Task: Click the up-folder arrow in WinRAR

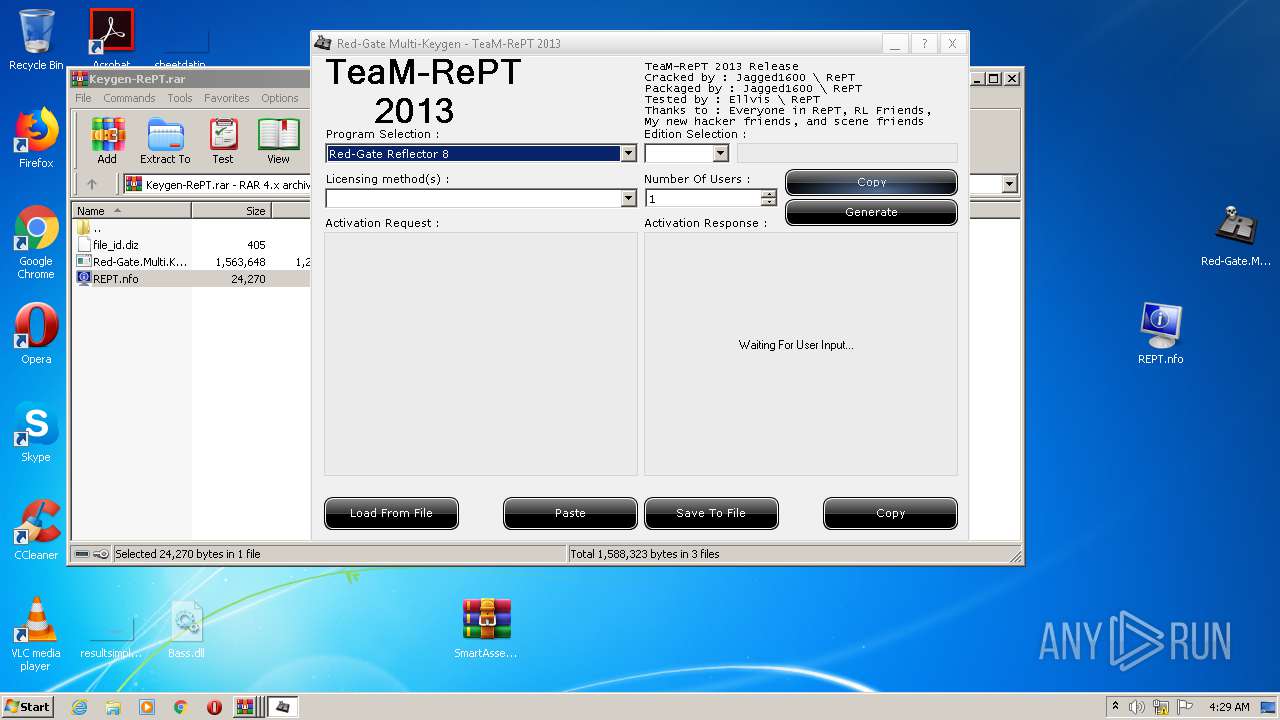Action: [92, 184]
